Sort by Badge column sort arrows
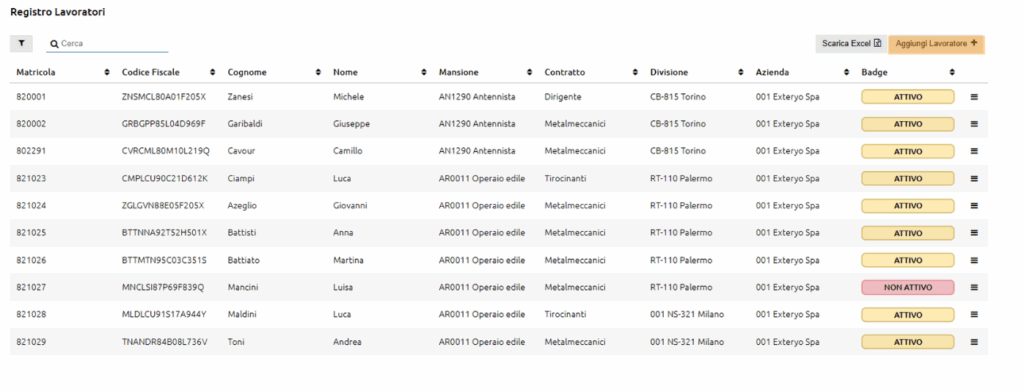Viewport: 1024px width, 391px height. pos(952,72)
